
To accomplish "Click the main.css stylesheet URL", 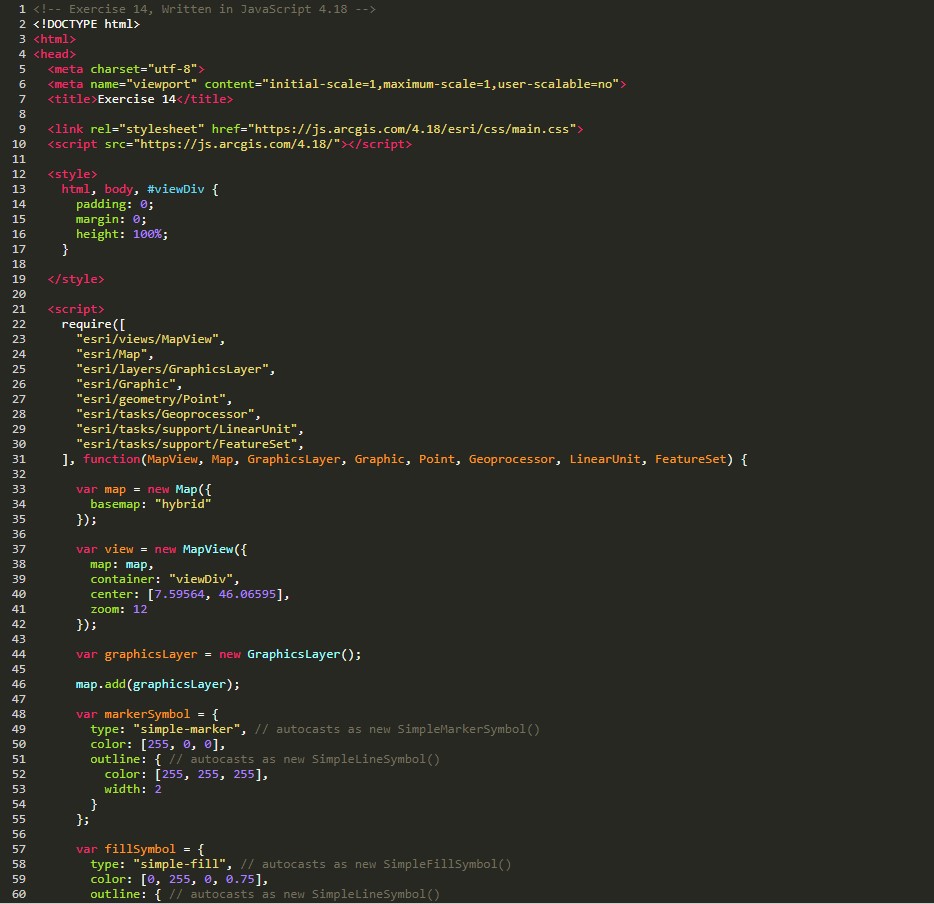I will coord(413,129).
